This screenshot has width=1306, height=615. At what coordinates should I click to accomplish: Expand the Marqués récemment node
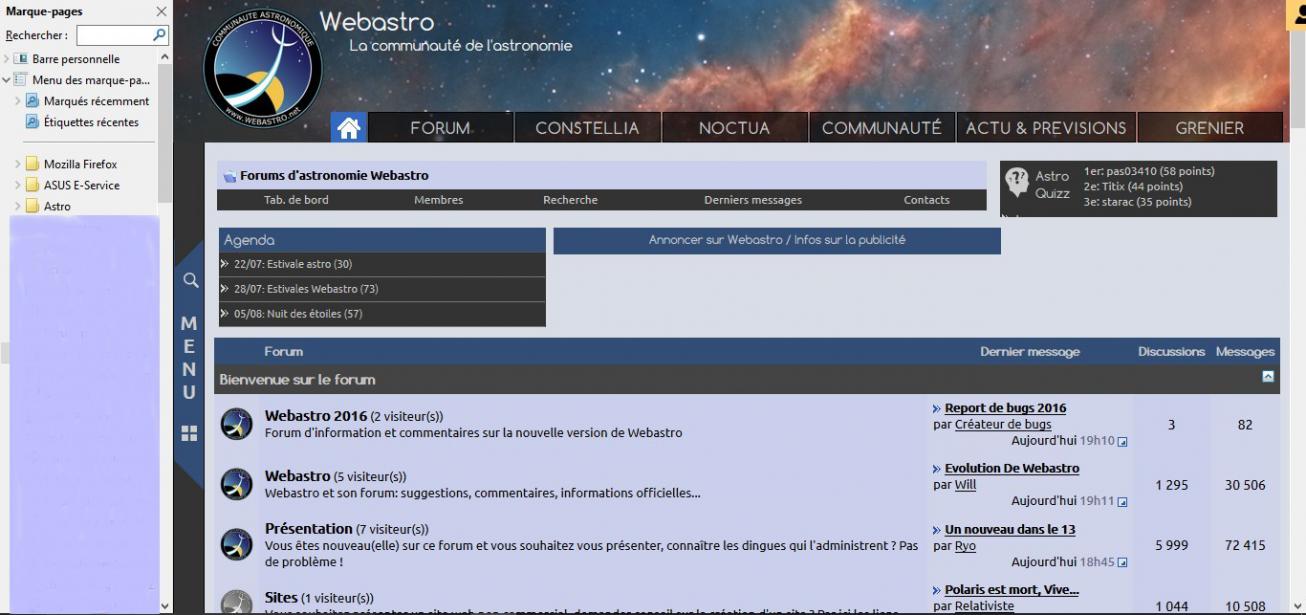[x=17, y=101]
